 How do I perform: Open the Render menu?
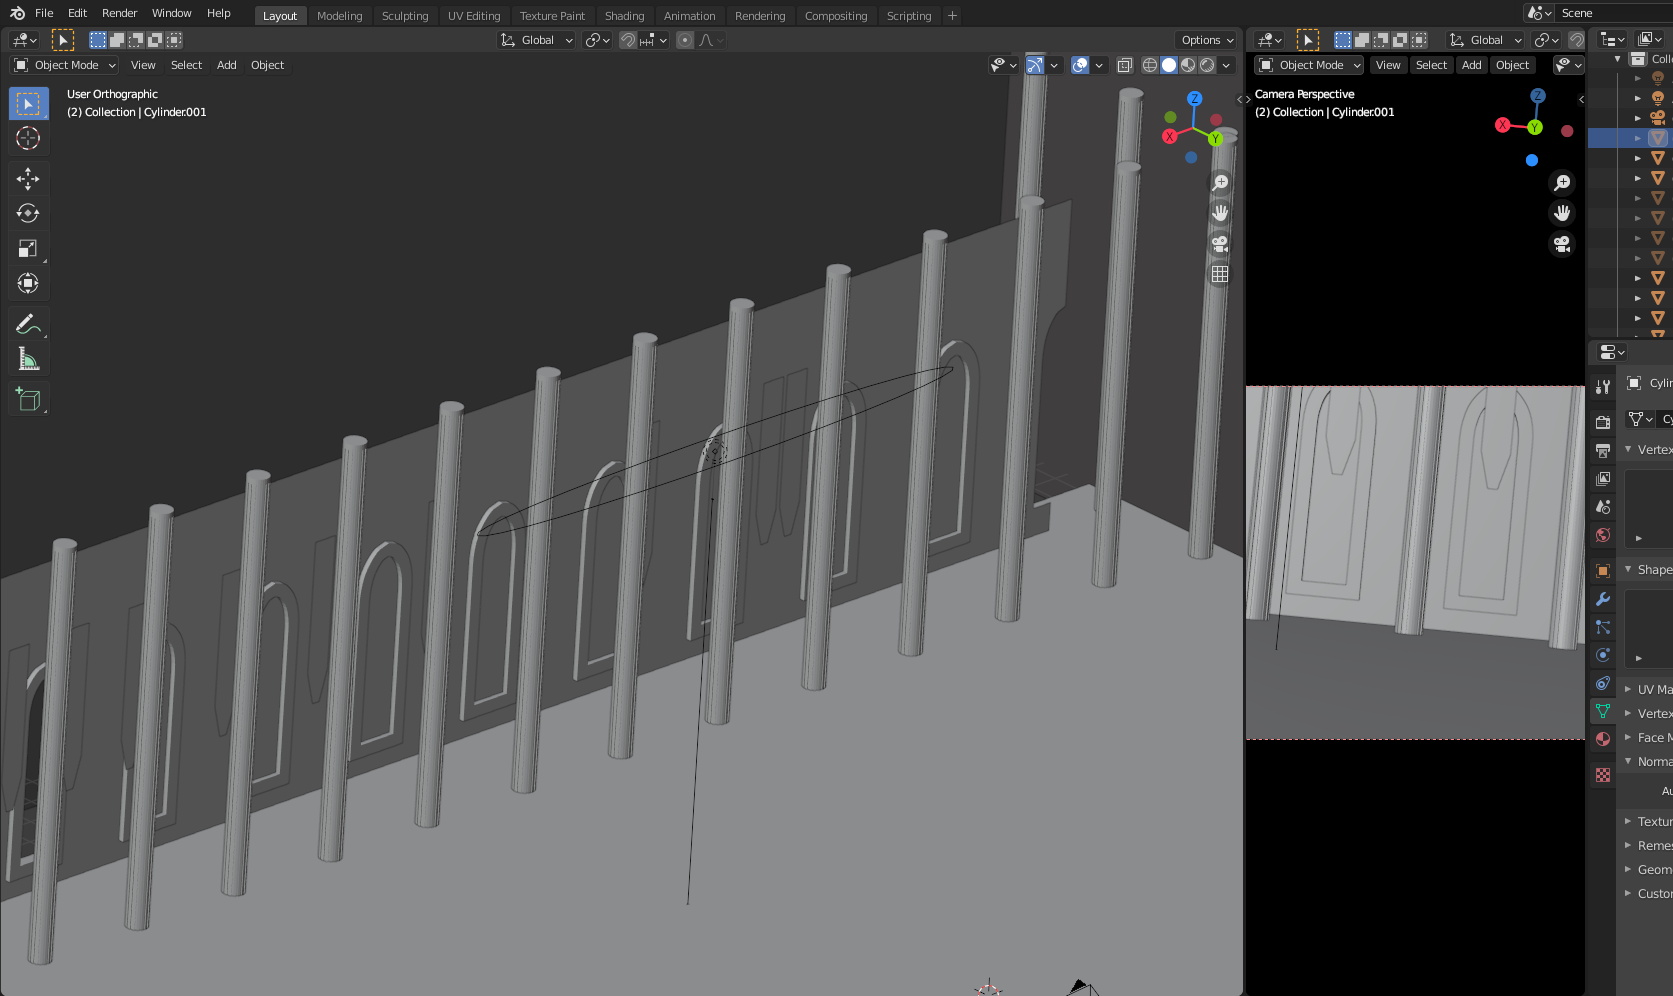click(119, 13)
